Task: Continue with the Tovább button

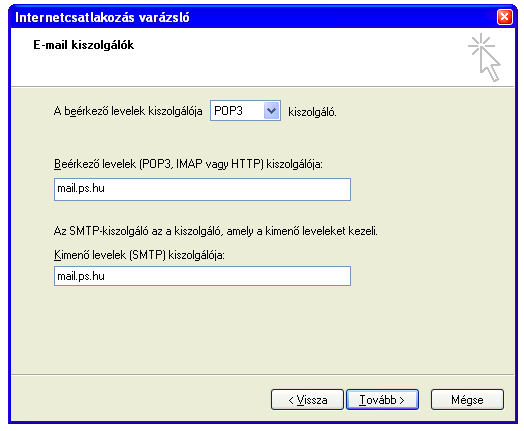Action: pyautogui.click(x=382, y=399)
